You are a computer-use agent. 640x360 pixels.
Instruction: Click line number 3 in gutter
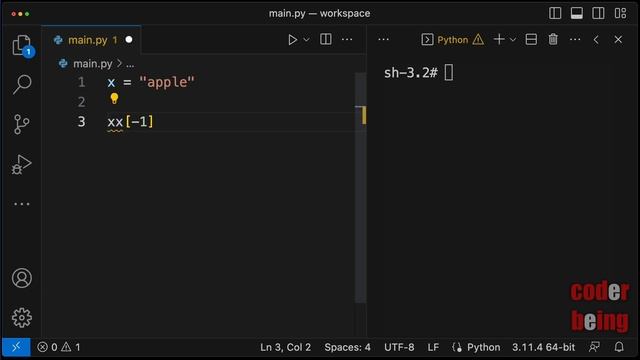[x=81, y=122]
